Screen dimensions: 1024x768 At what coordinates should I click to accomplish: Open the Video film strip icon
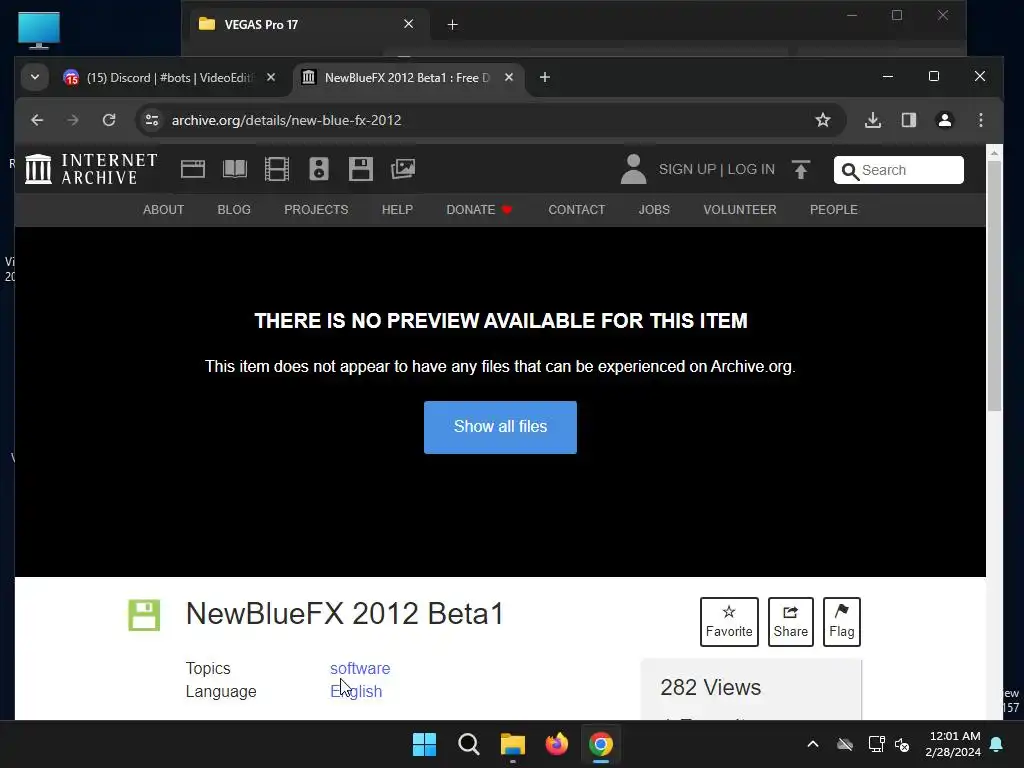[277, 169]
